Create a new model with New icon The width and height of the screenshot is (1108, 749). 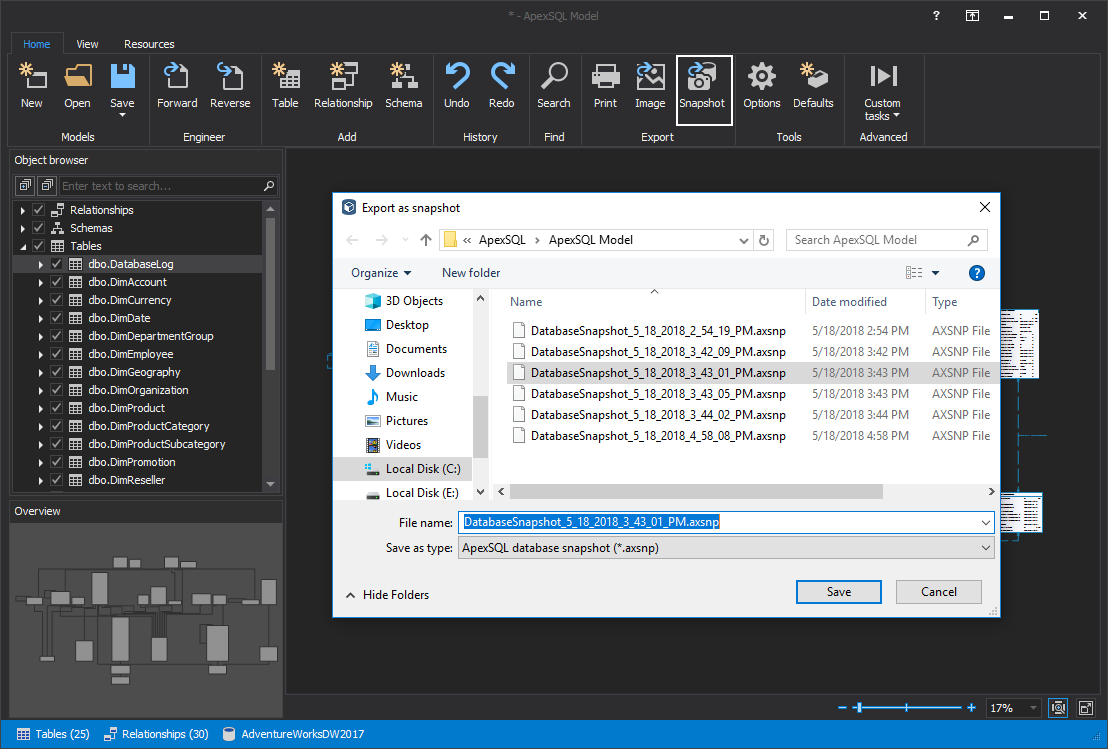[31, 85]
